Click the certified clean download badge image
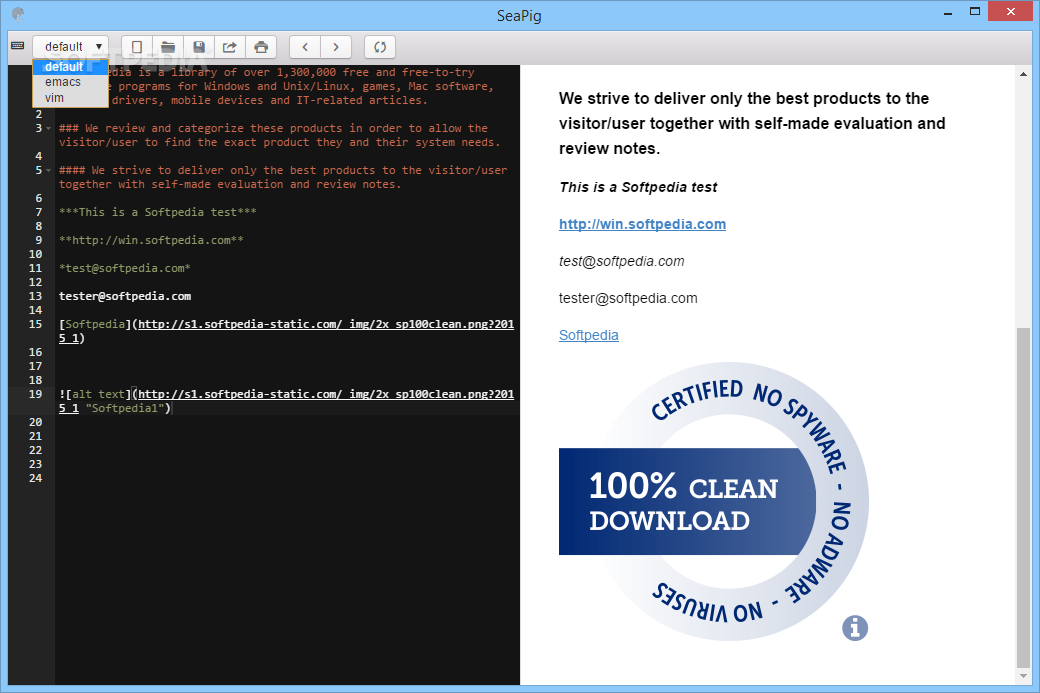 click(714, 501)
